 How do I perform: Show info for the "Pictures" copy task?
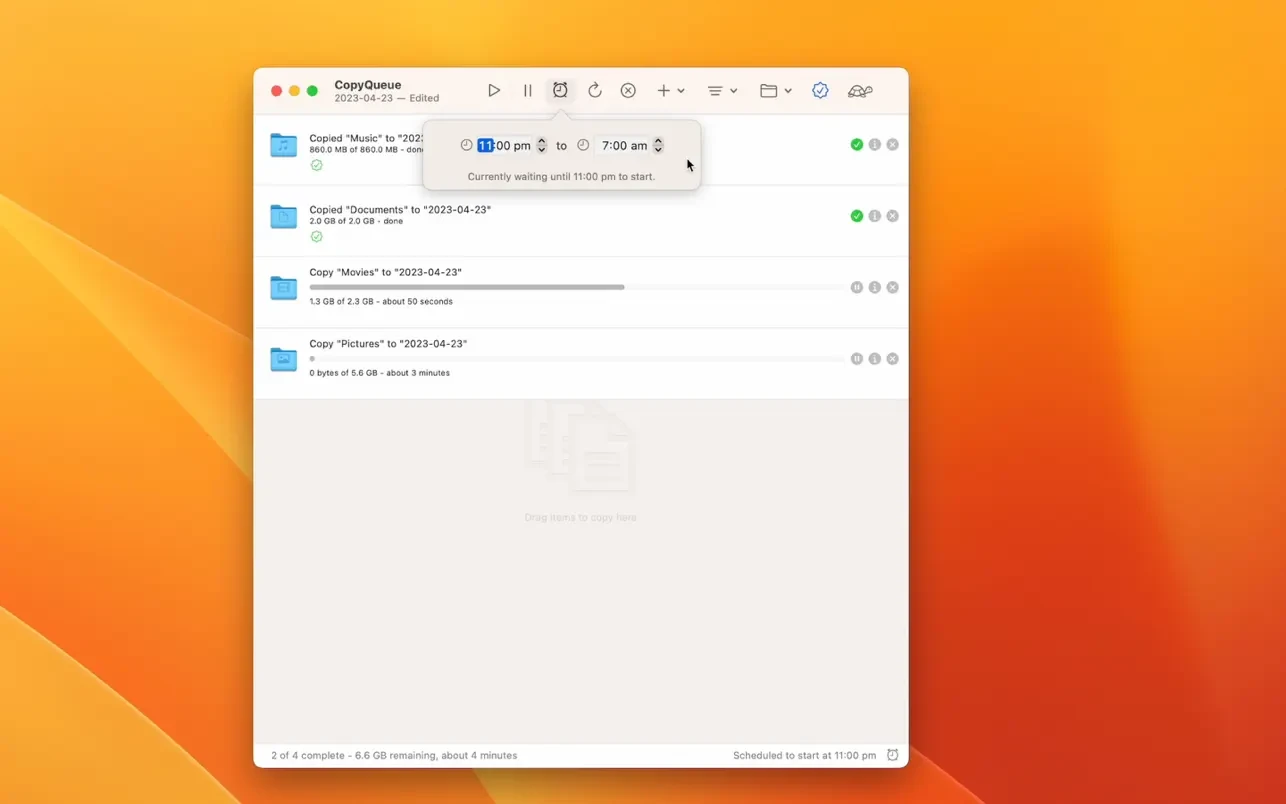[875, 359]
